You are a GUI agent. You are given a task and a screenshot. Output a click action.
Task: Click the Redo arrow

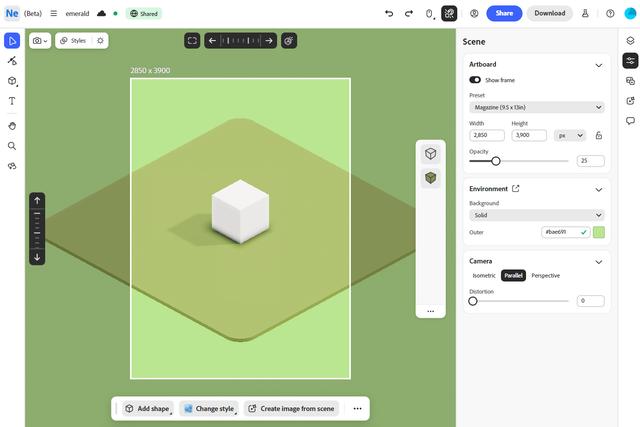click(x=409, y=13)
